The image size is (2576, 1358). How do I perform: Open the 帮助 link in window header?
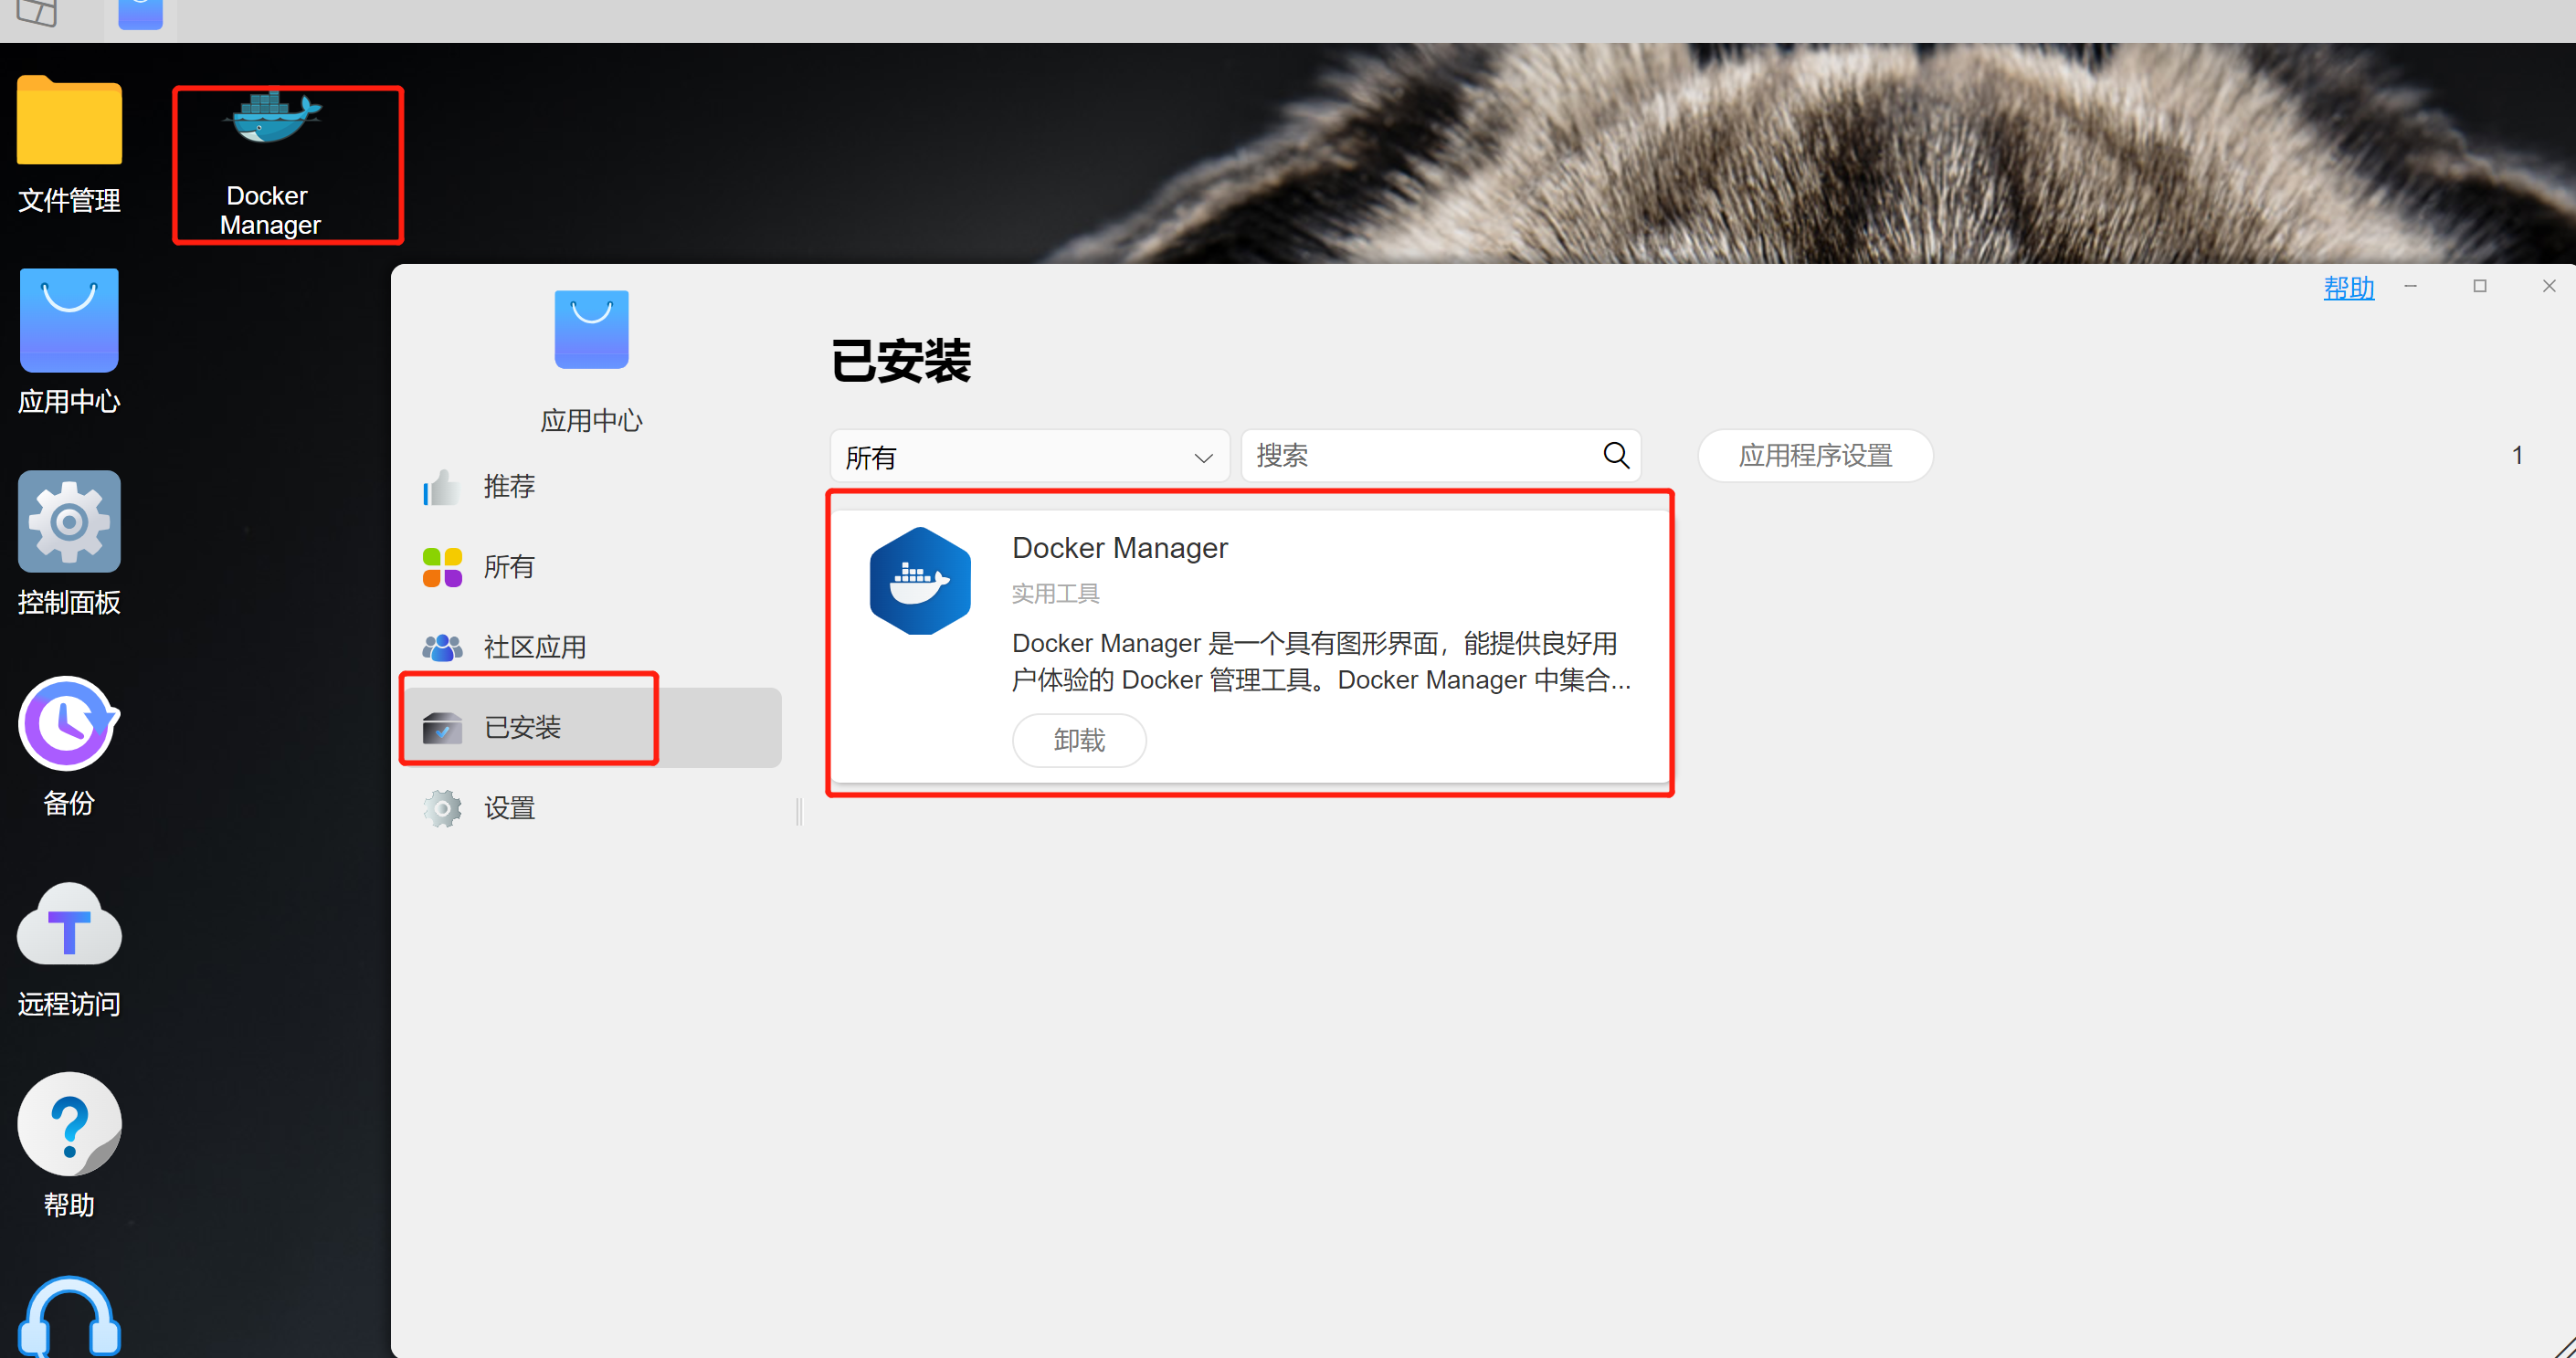(x=2348, y=288)
